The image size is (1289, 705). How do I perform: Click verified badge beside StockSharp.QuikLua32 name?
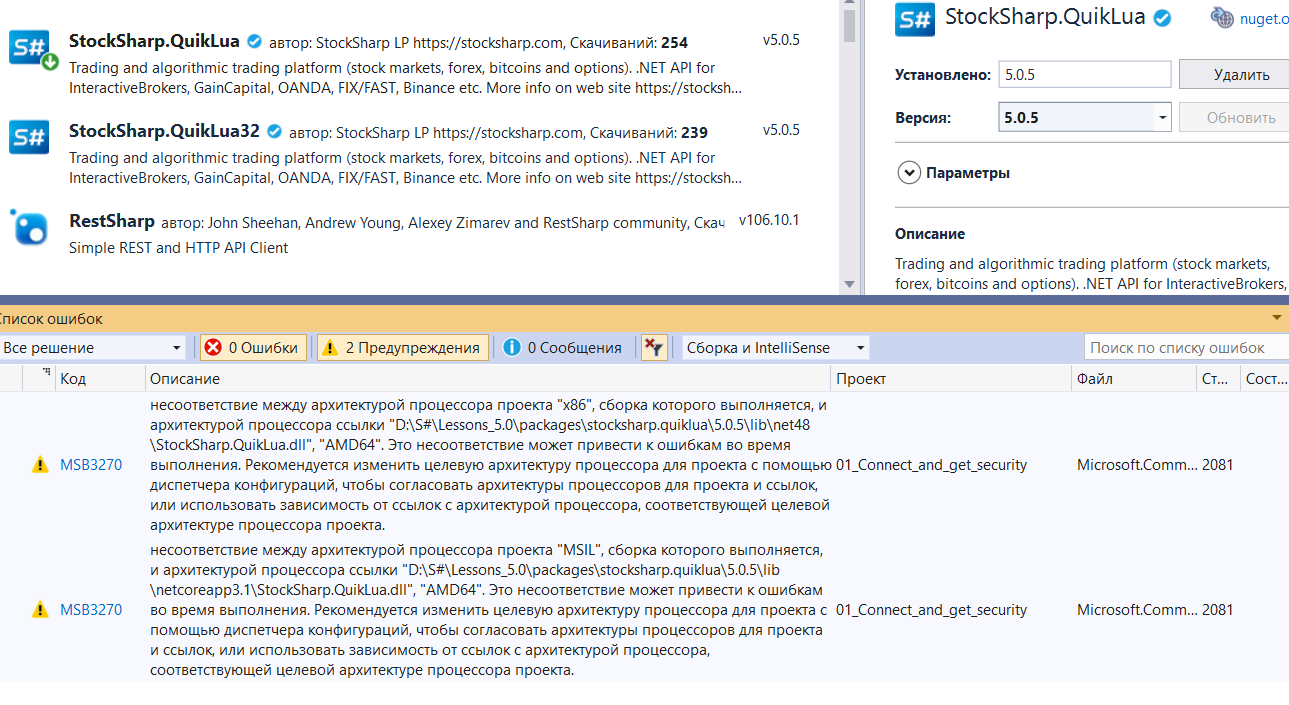coord(275,131)
